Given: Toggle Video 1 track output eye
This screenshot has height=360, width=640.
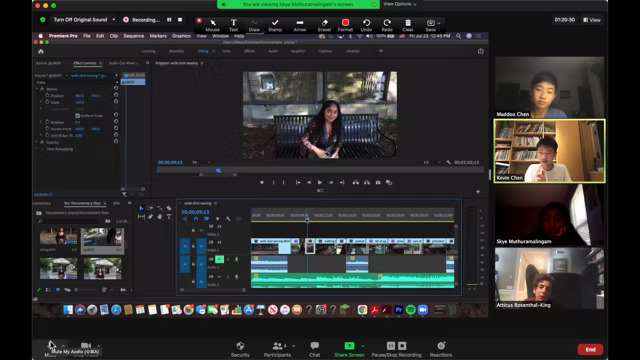Looking at the screenshot, I should pyautogui.click(x=219, y=242).
